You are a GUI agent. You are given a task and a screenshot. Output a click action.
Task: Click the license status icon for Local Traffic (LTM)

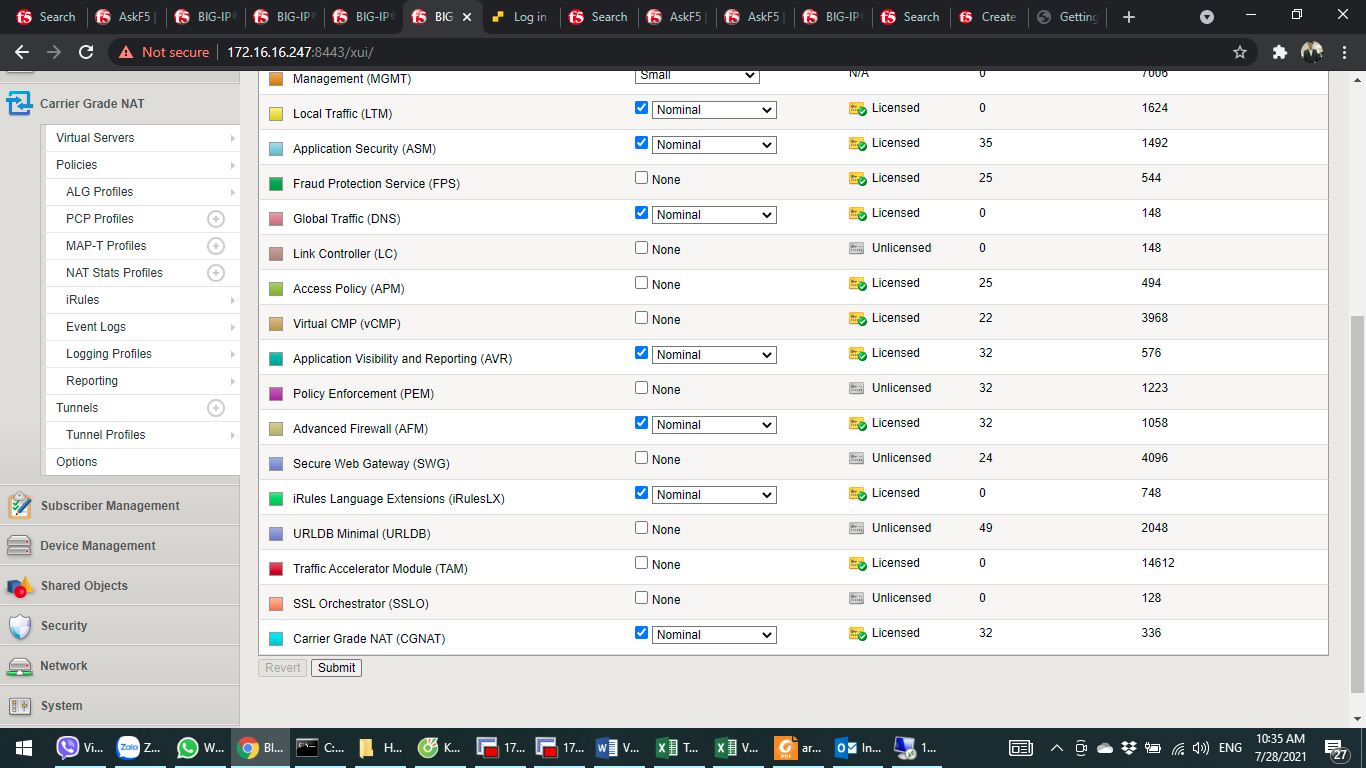pos(857,109)
